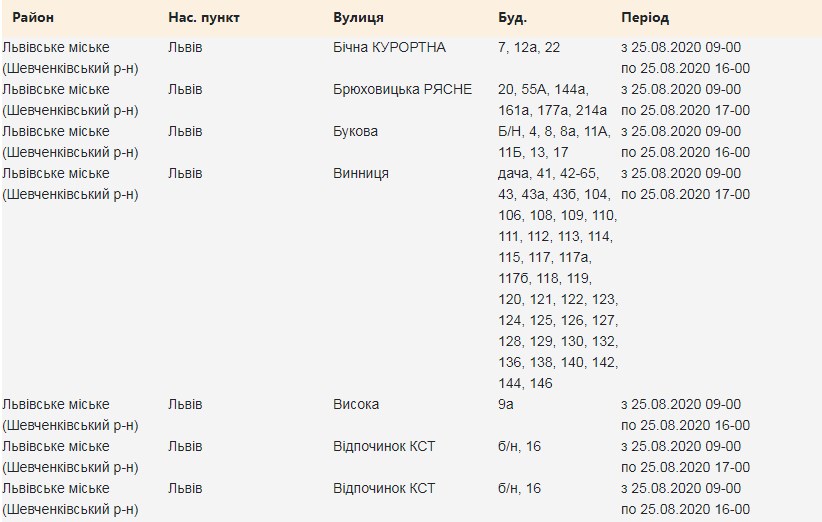This screenshot has height=522, width=822.
Task: Select the Винниця street cell
Action: pos(360,174)
